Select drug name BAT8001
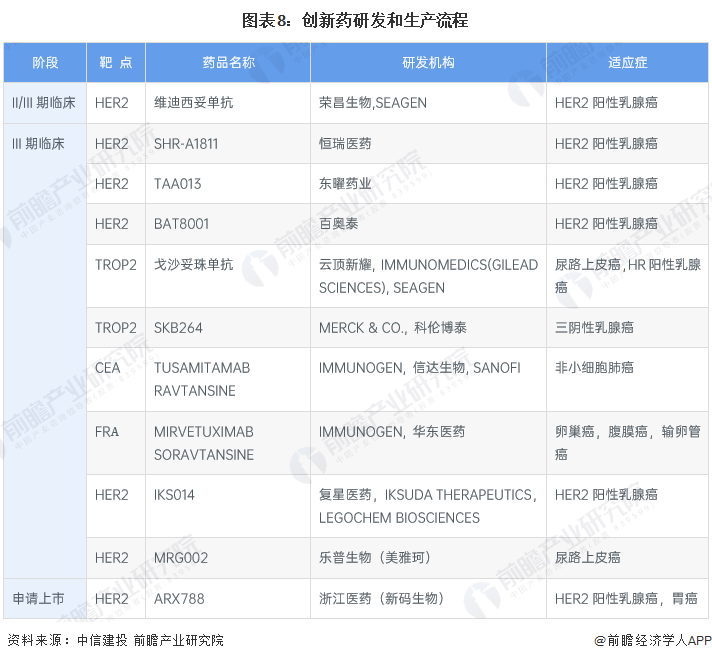This screenshot has width=712, height=661. pos(181,224)
